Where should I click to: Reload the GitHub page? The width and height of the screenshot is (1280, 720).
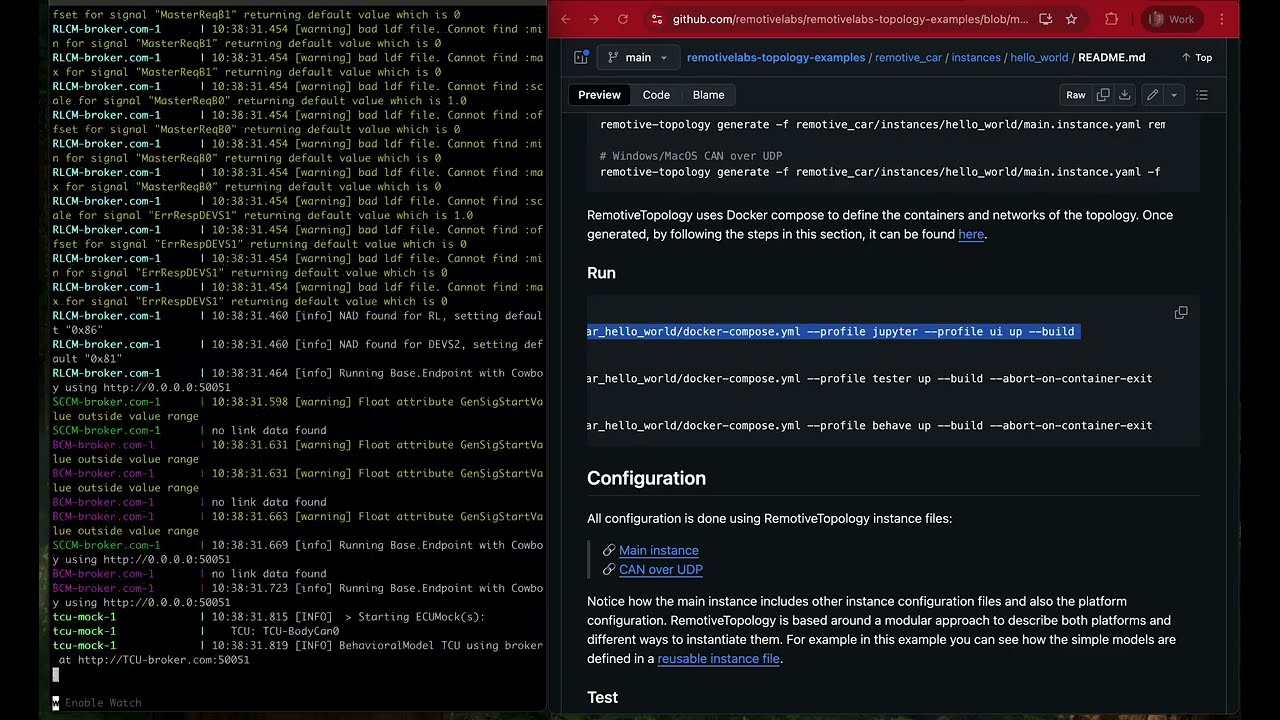[623, 19]
